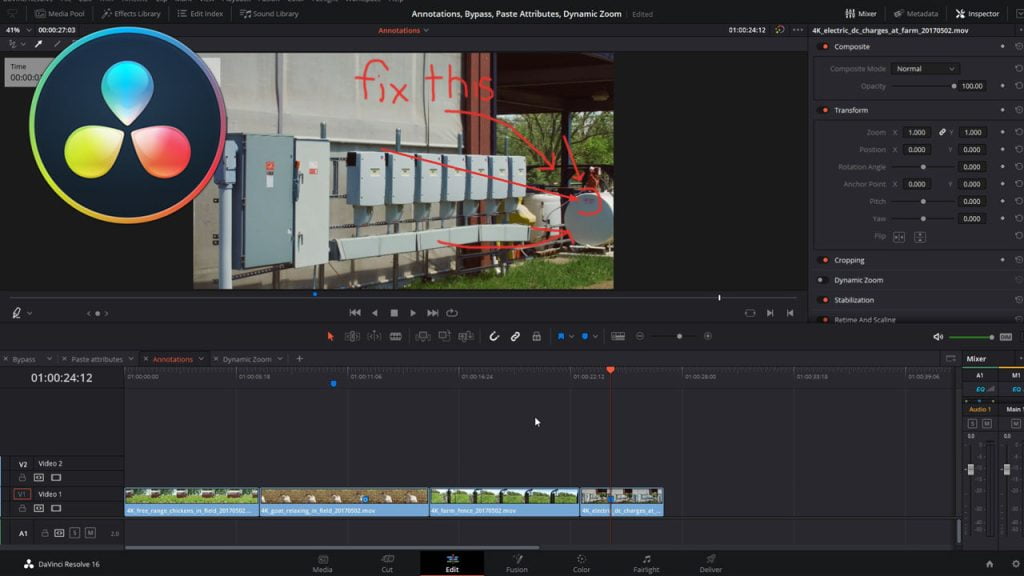Select the Blade edit mode tool
Image resolution: width=1024 pixels, height=576 pixels.
[x=396, y=336]
